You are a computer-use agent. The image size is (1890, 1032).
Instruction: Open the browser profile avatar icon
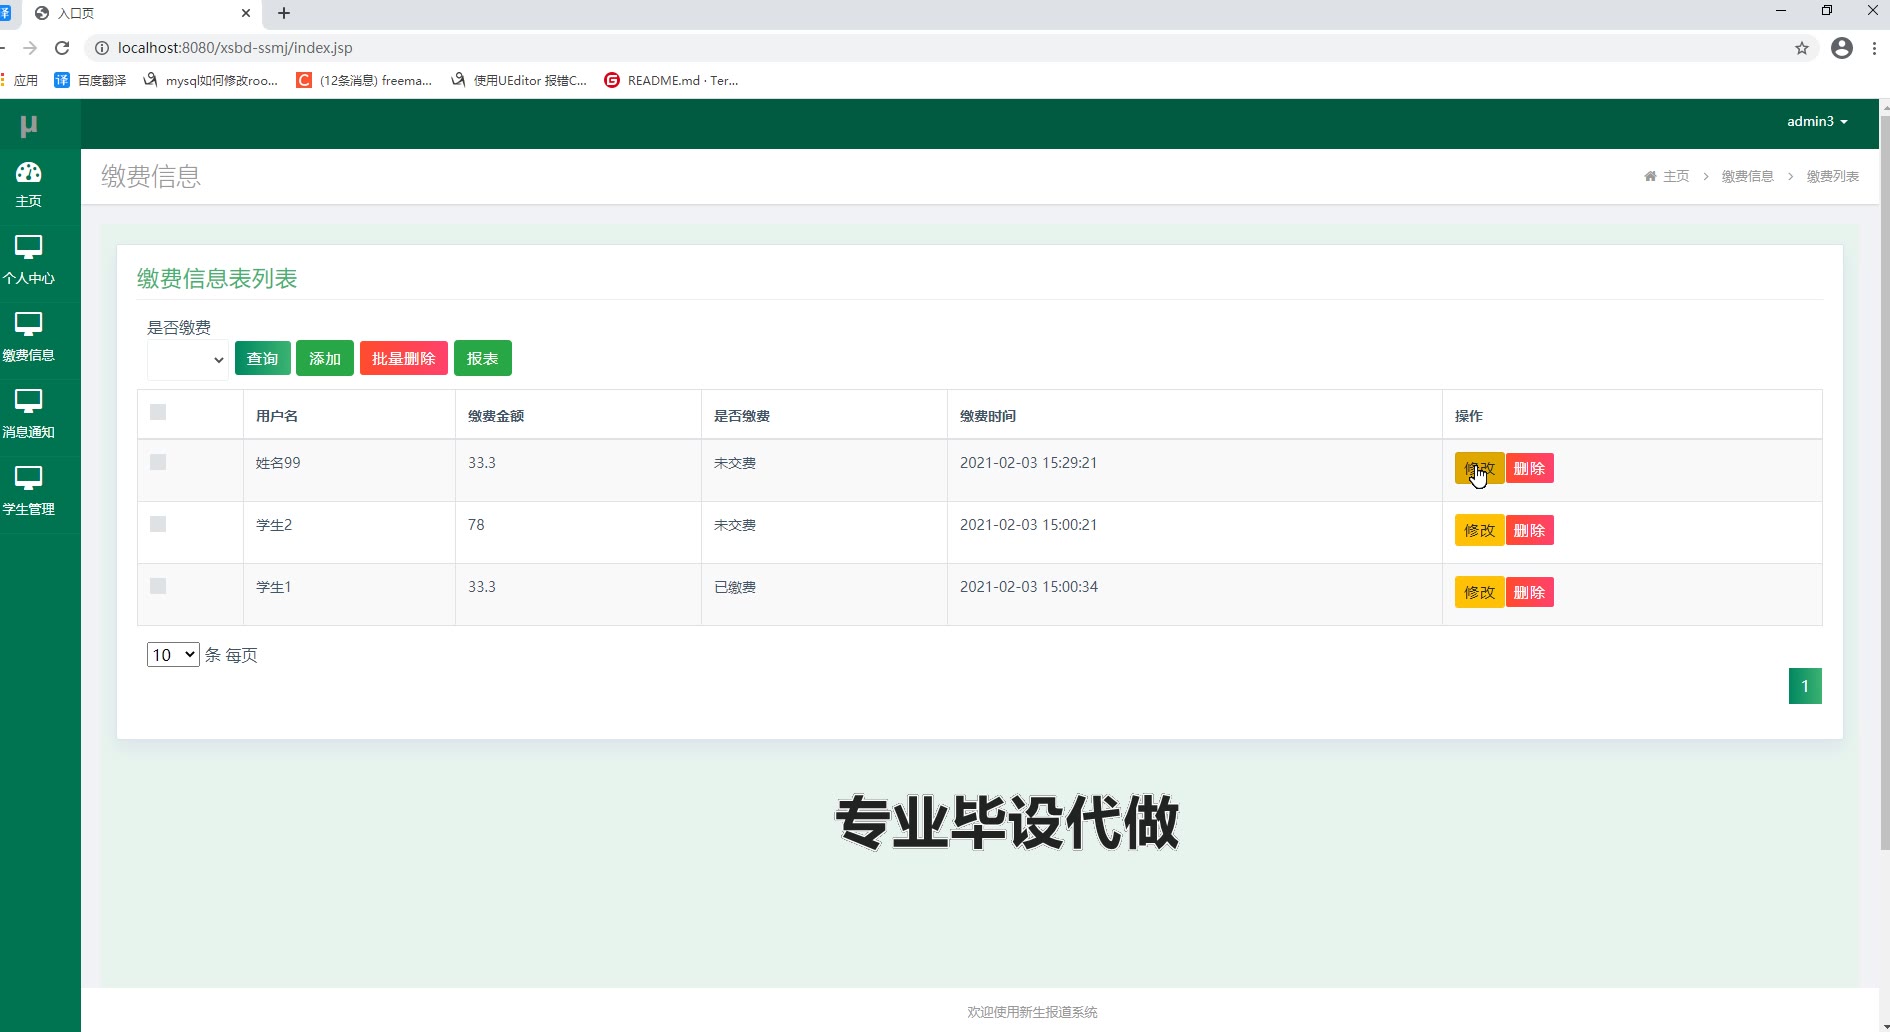(x=1842, y=48)
